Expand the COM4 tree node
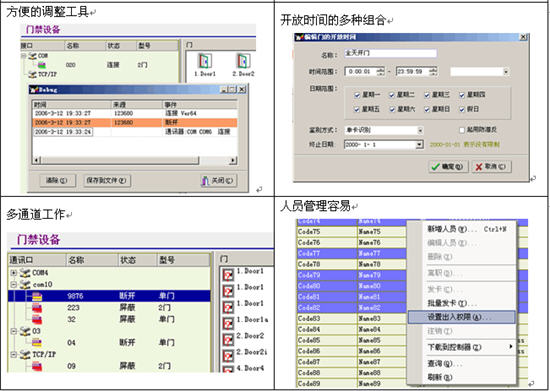 coord(14,272)
